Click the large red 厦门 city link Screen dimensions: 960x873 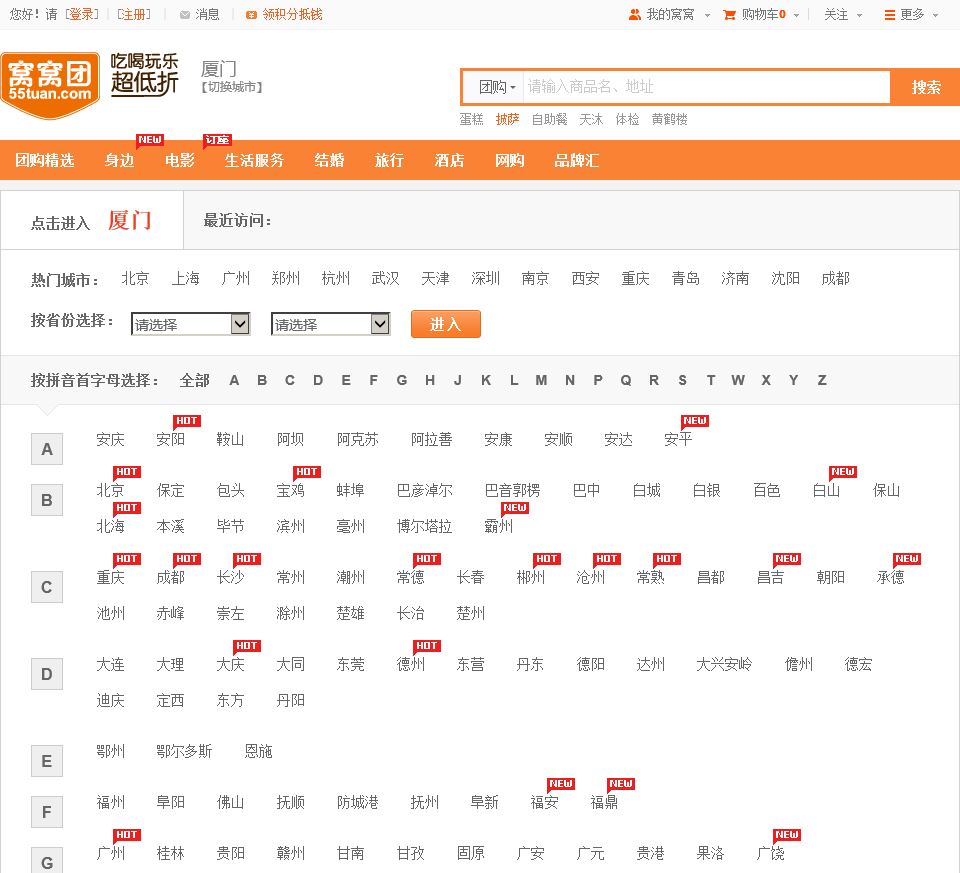pyautogui.click(x=130, y=220)
